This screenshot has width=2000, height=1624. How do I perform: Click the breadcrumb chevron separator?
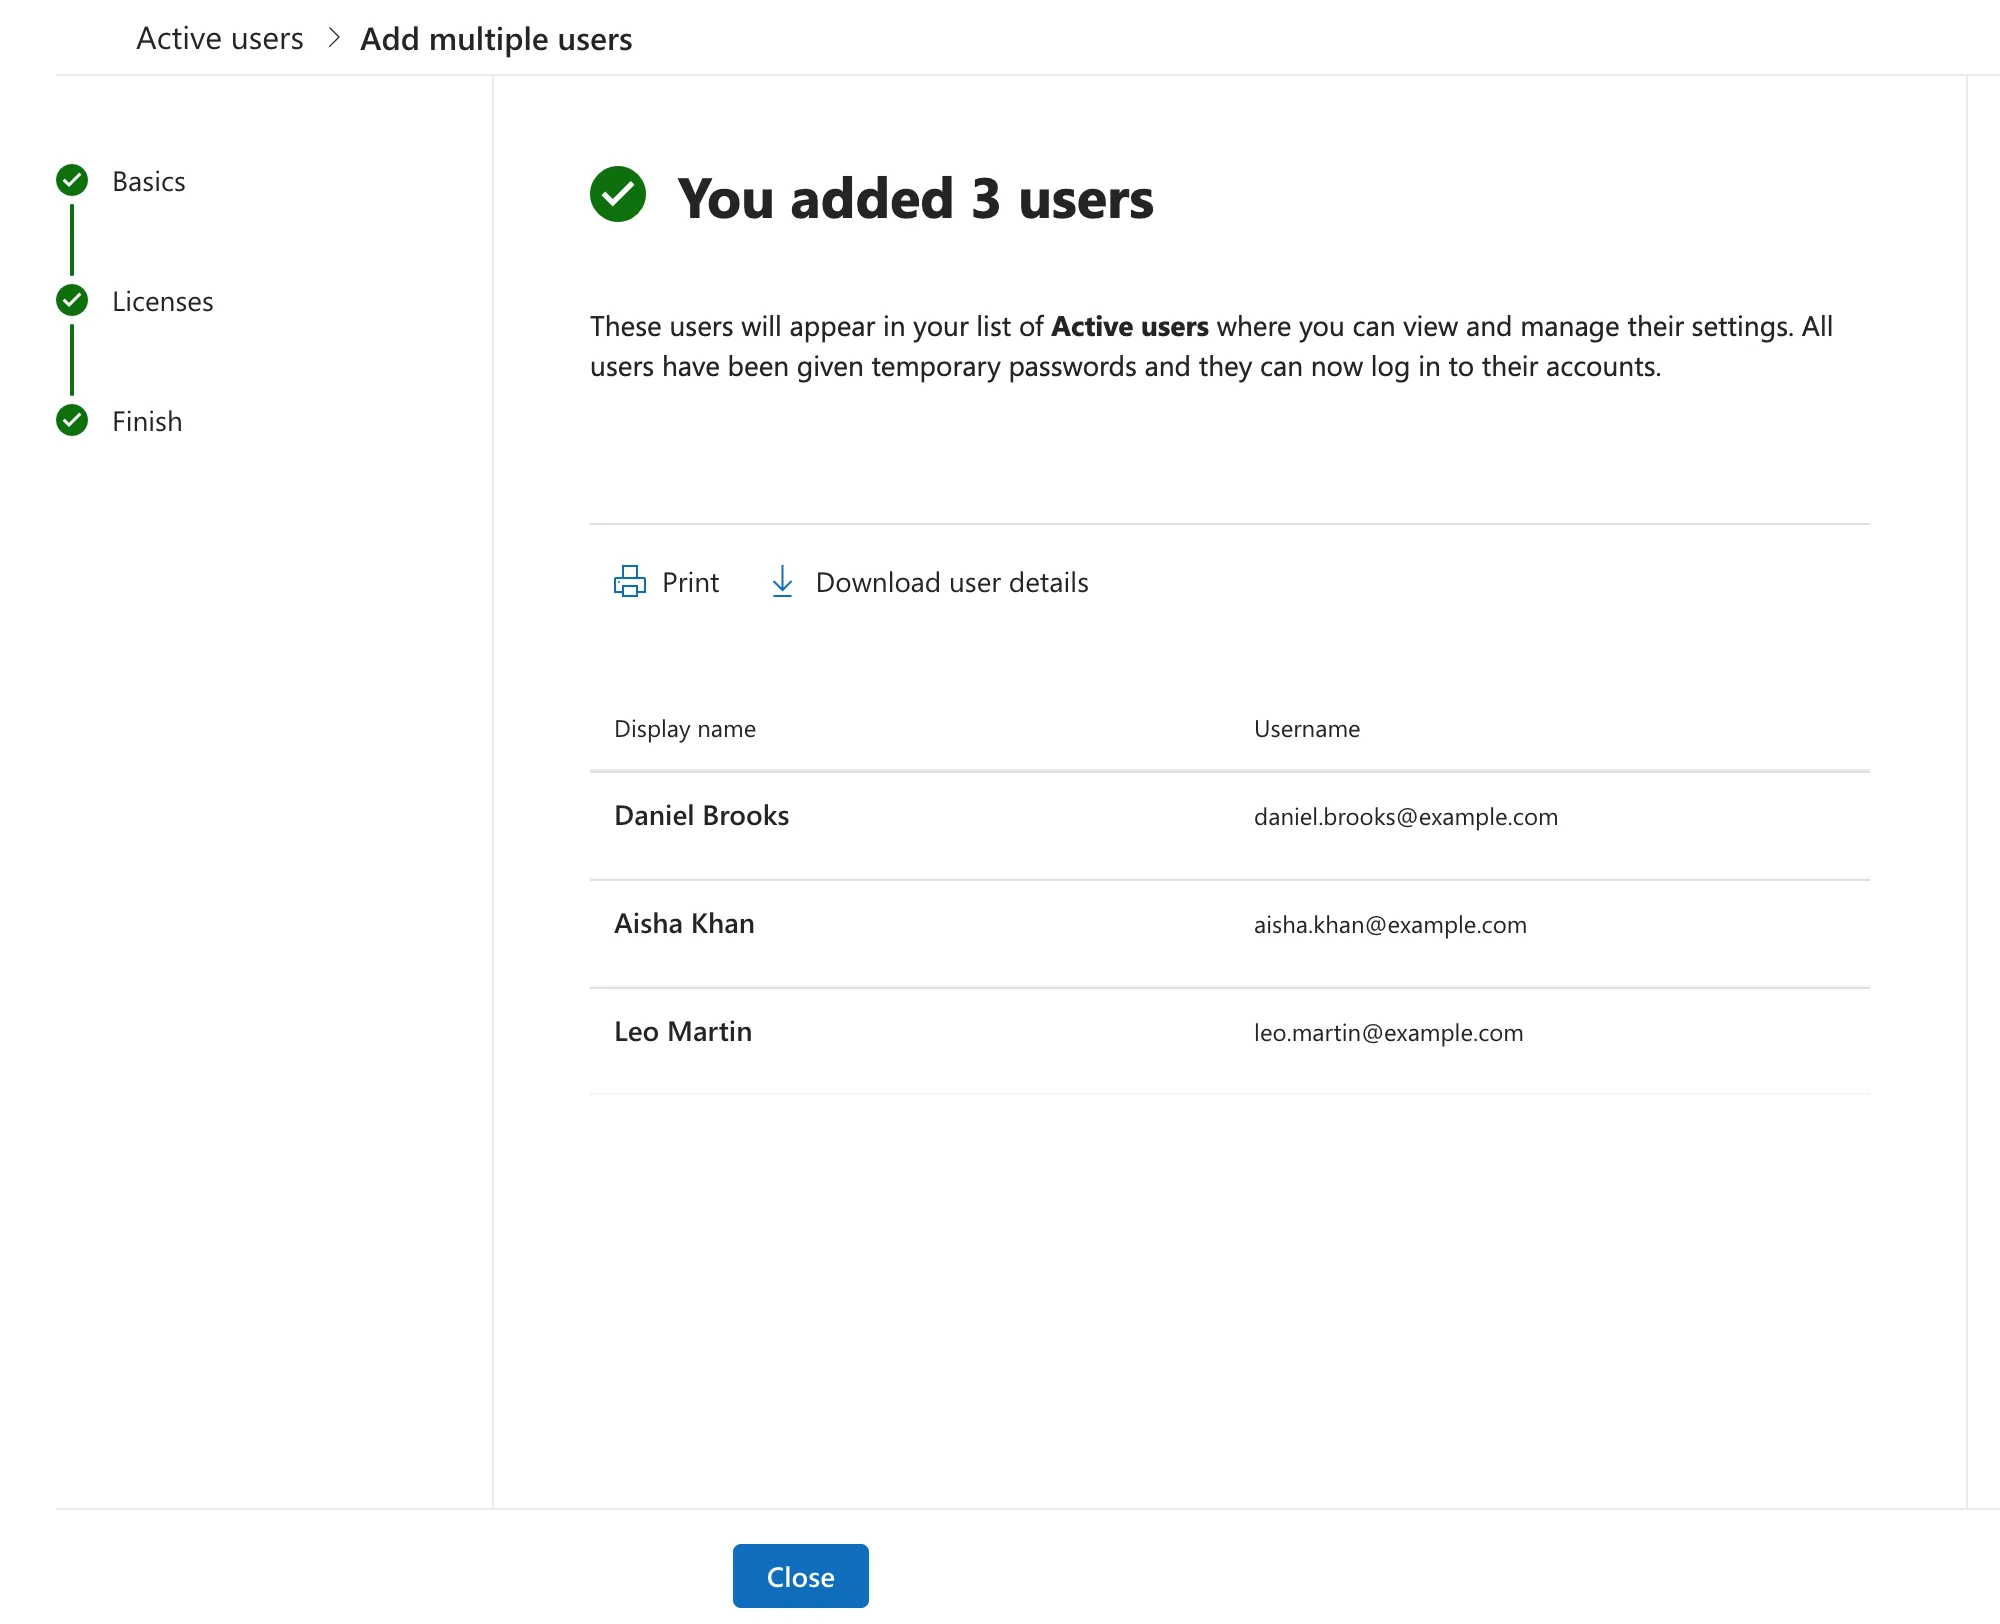click(334, 39)
